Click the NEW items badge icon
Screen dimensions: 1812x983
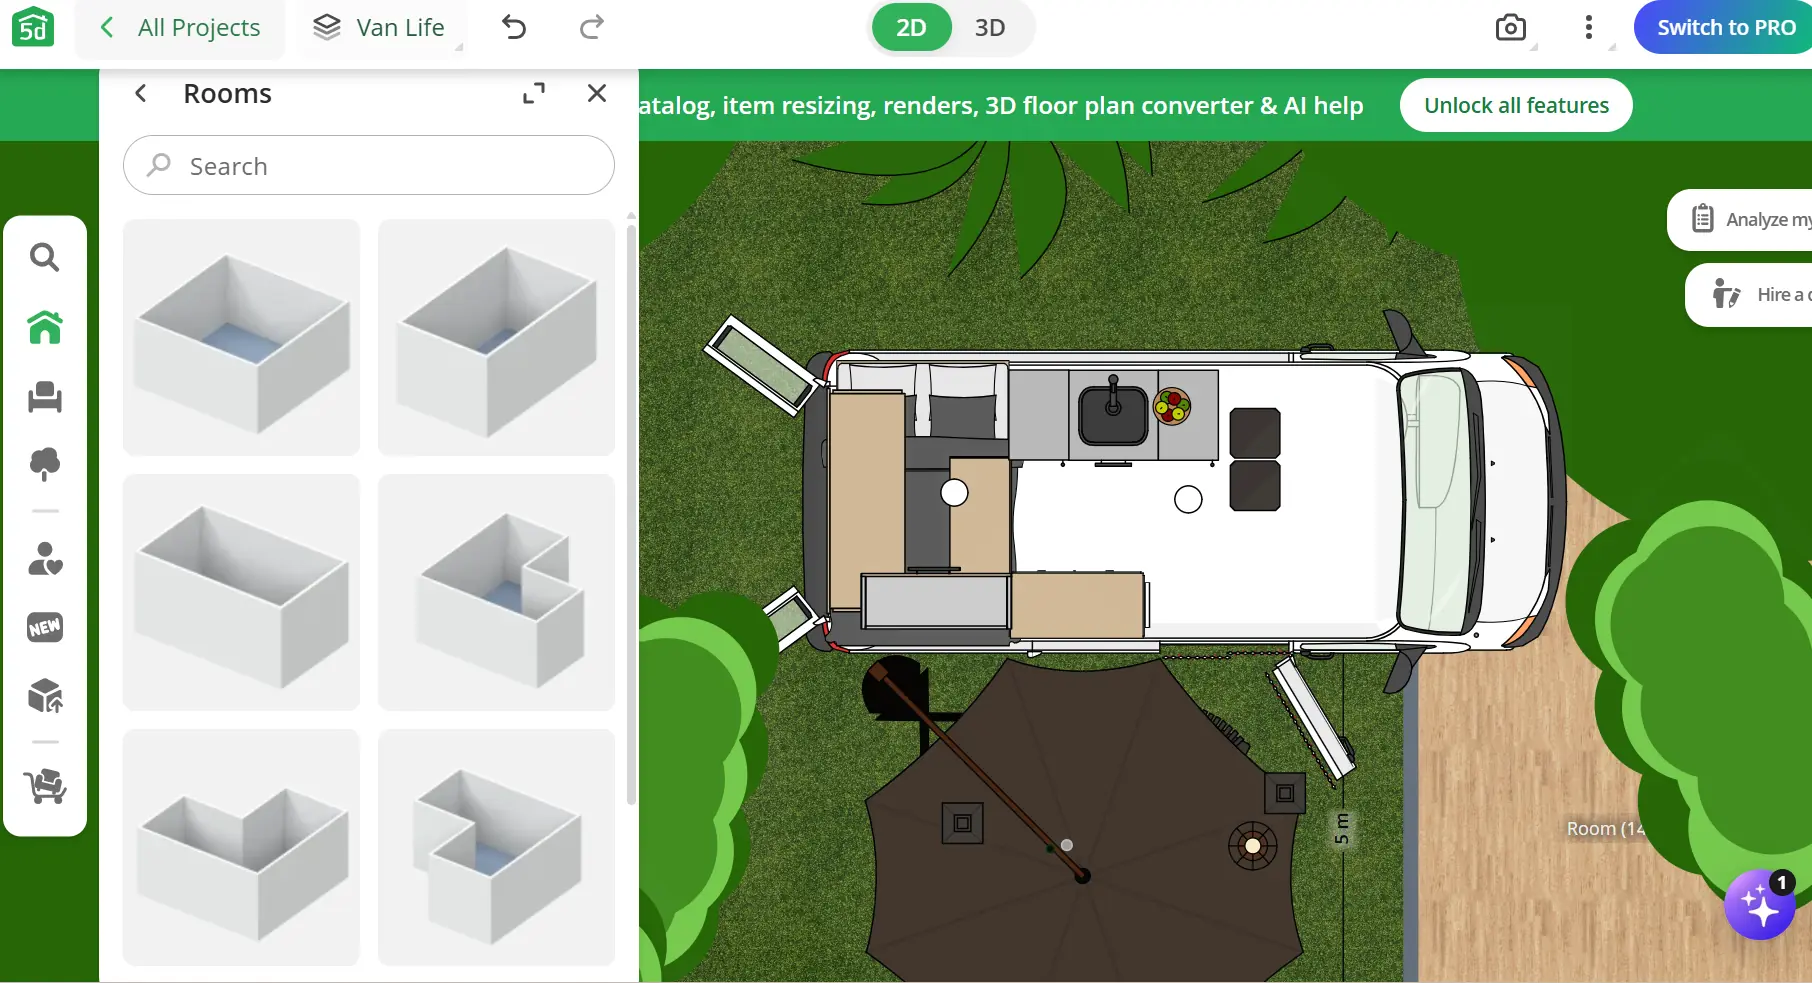tap(44, 628)
